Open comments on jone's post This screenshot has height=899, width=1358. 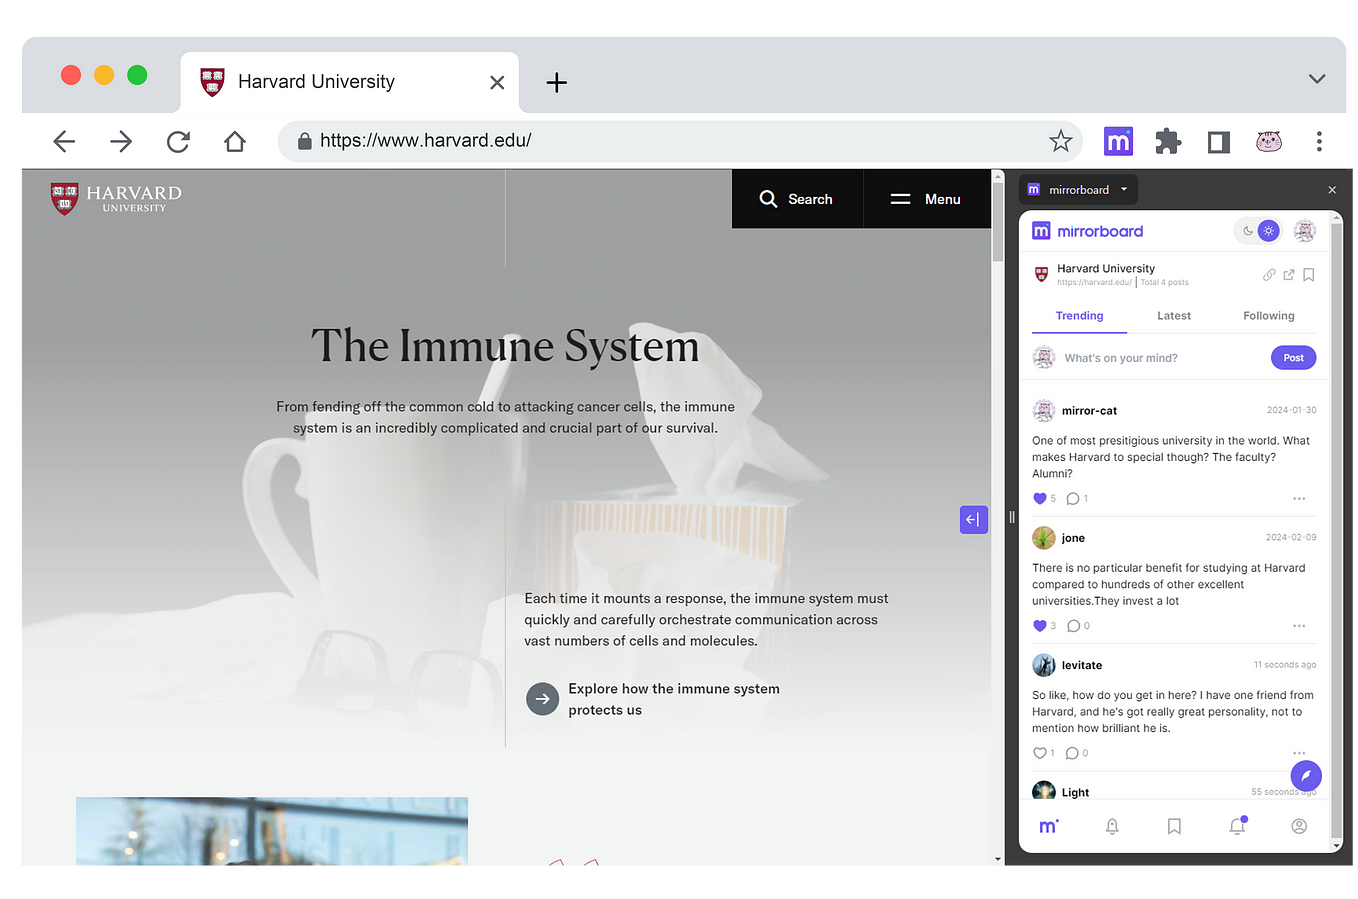coord(1073,626)
